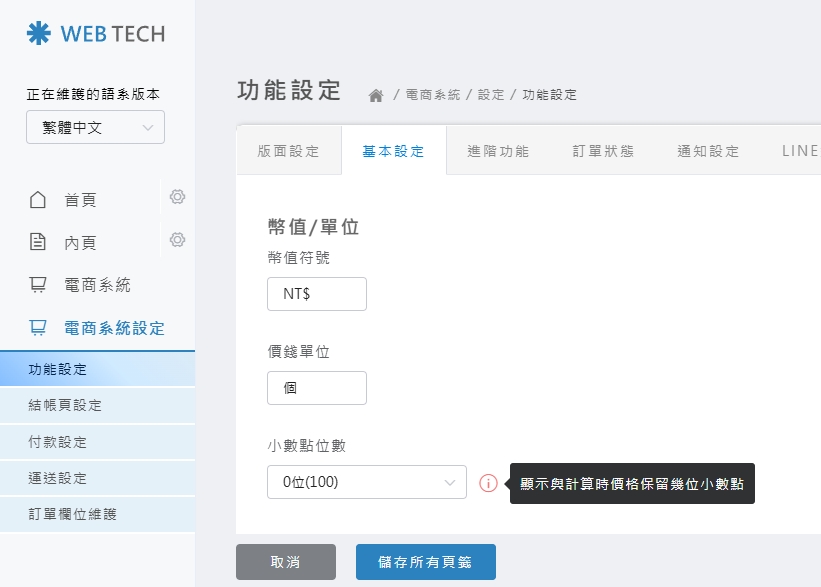Switch to the 進階功能 tab
The image size is (821, 587).
(x=498, y=152)
